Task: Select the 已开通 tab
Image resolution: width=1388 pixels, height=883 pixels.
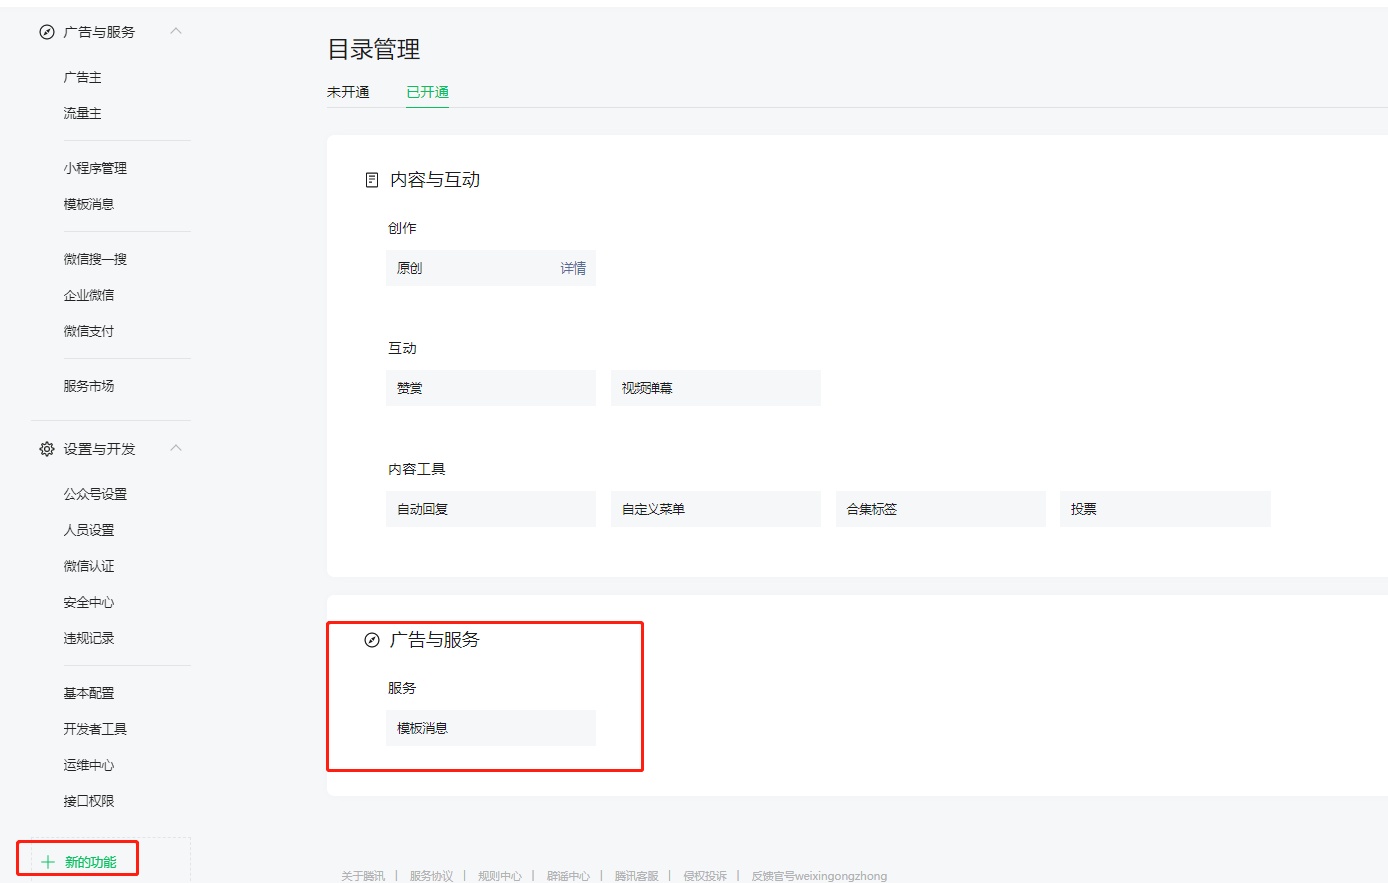Action: (427, 92)
